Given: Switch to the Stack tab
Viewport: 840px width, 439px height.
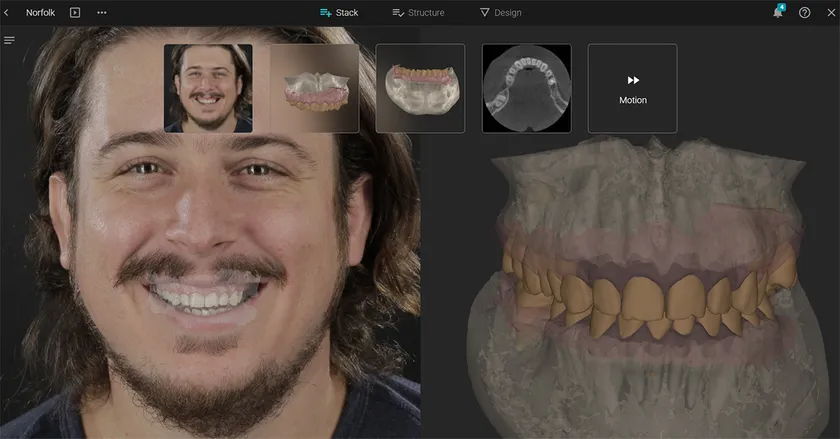Looking at the screenshot, I should 339,13.
